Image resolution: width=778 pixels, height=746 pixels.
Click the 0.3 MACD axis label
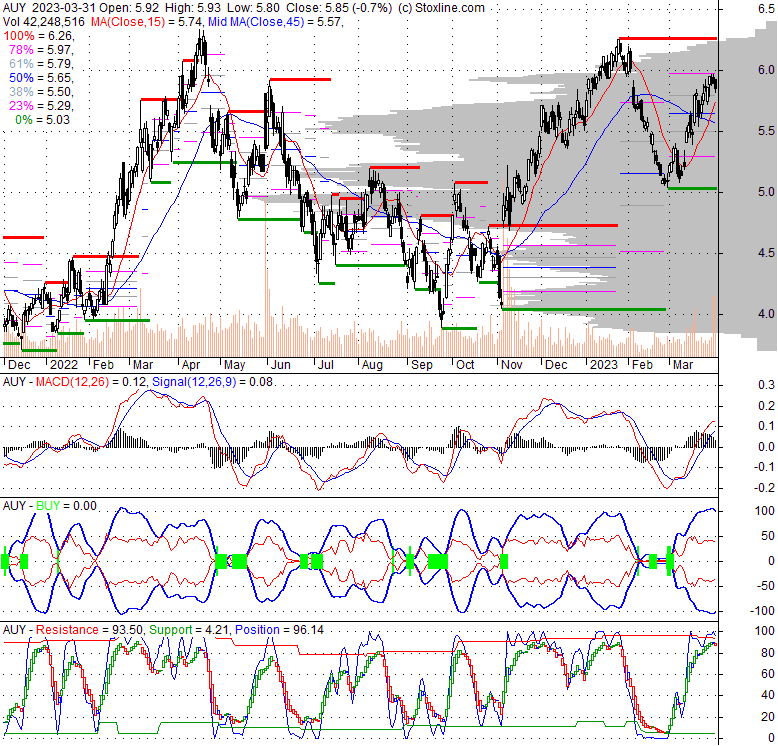coord(767,385)
